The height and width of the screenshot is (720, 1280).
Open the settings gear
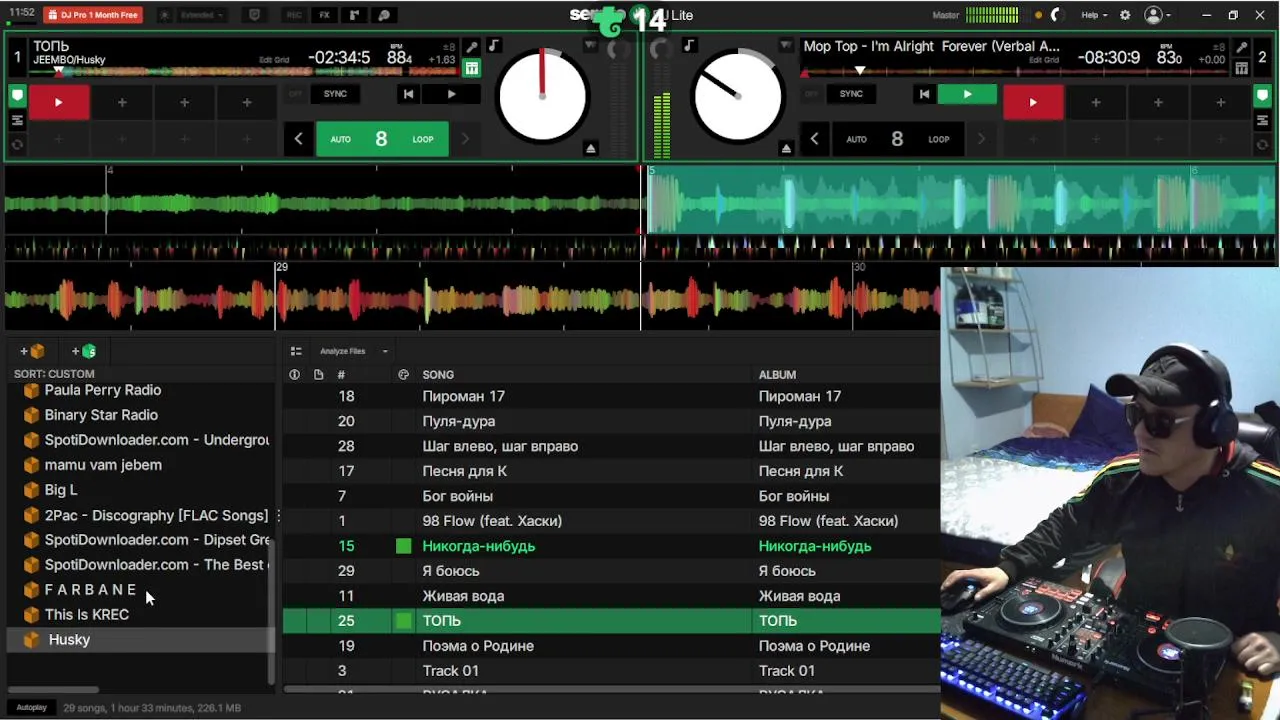1125,15
